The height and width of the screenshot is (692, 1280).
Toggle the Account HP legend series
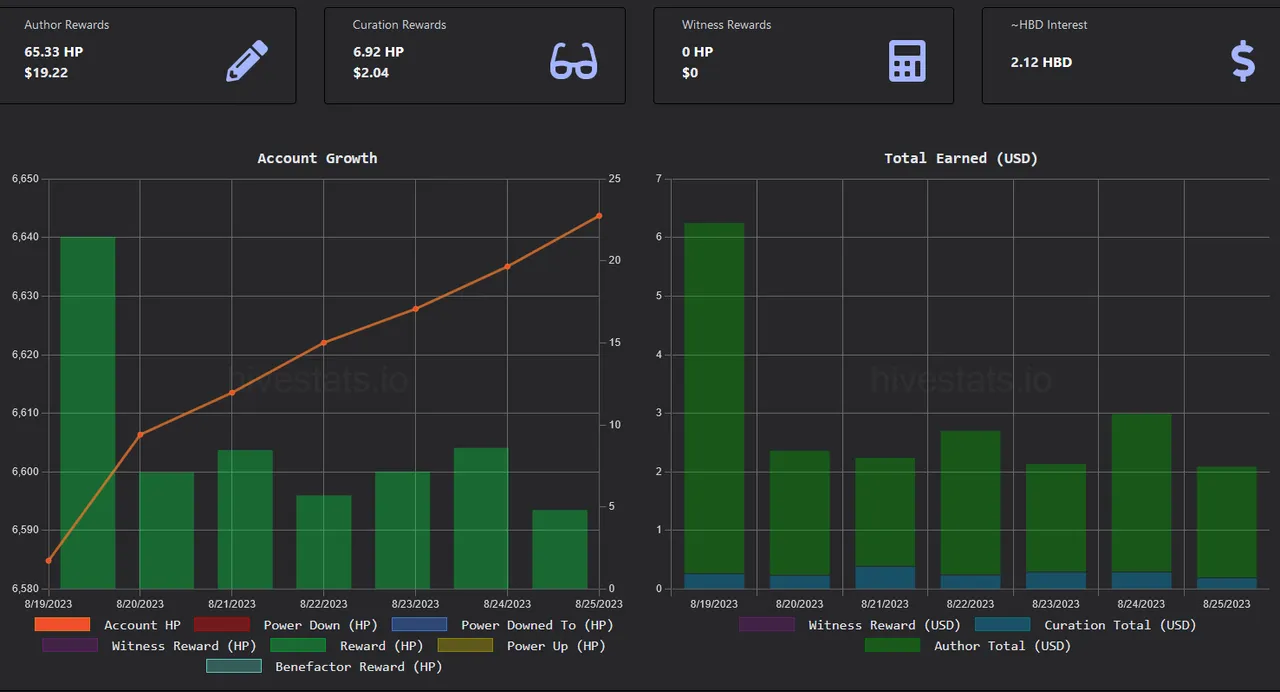107,625
